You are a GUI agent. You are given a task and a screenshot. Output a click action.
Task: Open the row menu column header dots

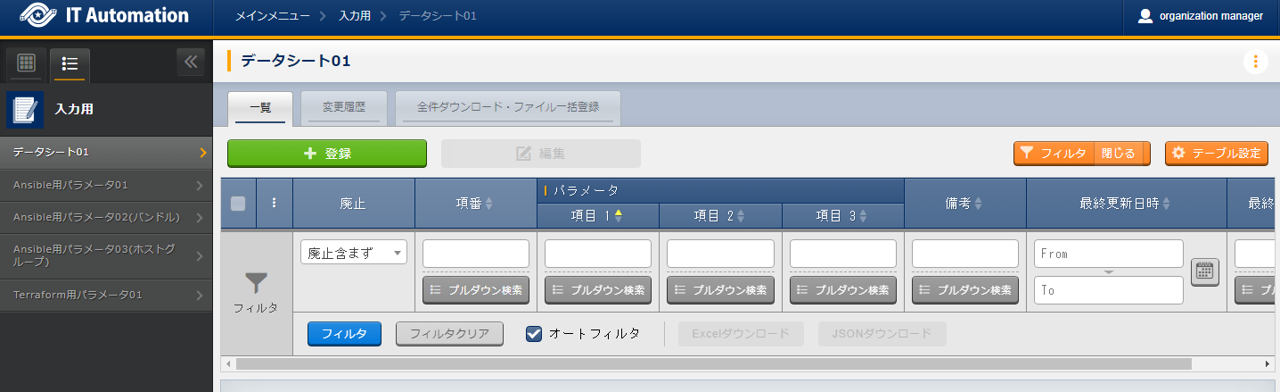point(274,203)
